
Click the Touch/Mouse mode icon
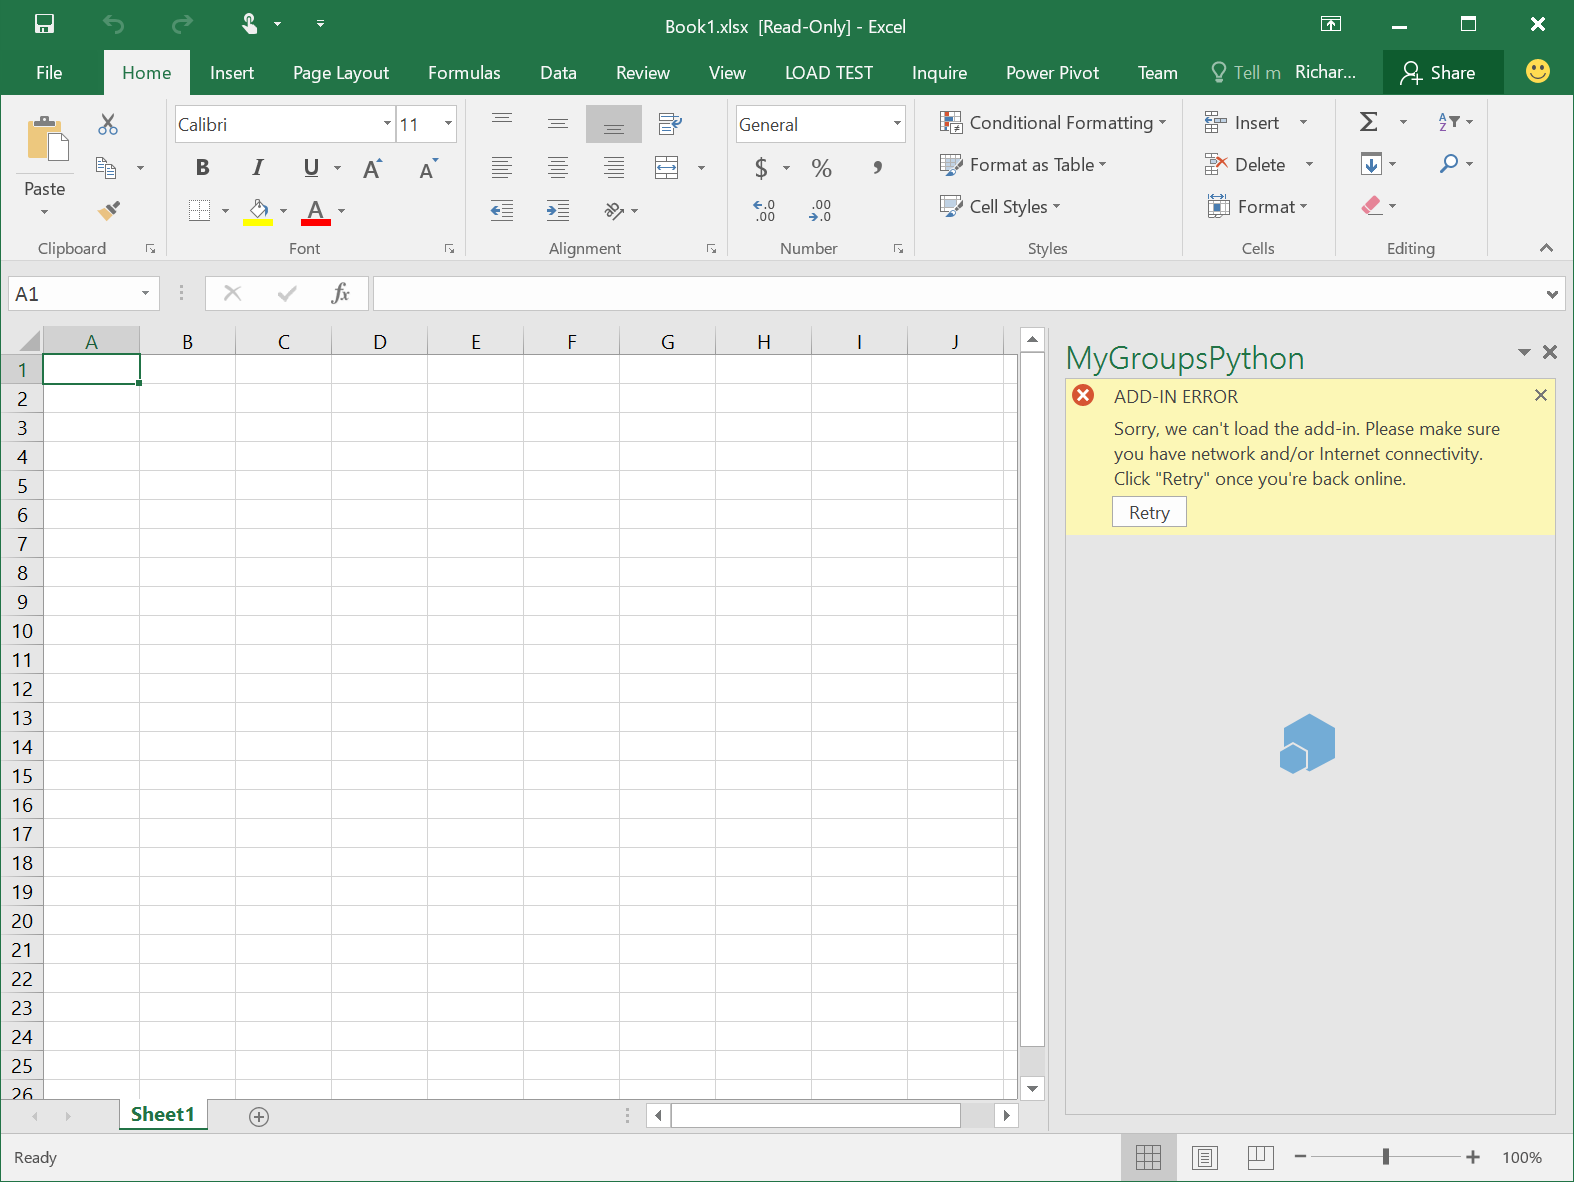point(249,24)
